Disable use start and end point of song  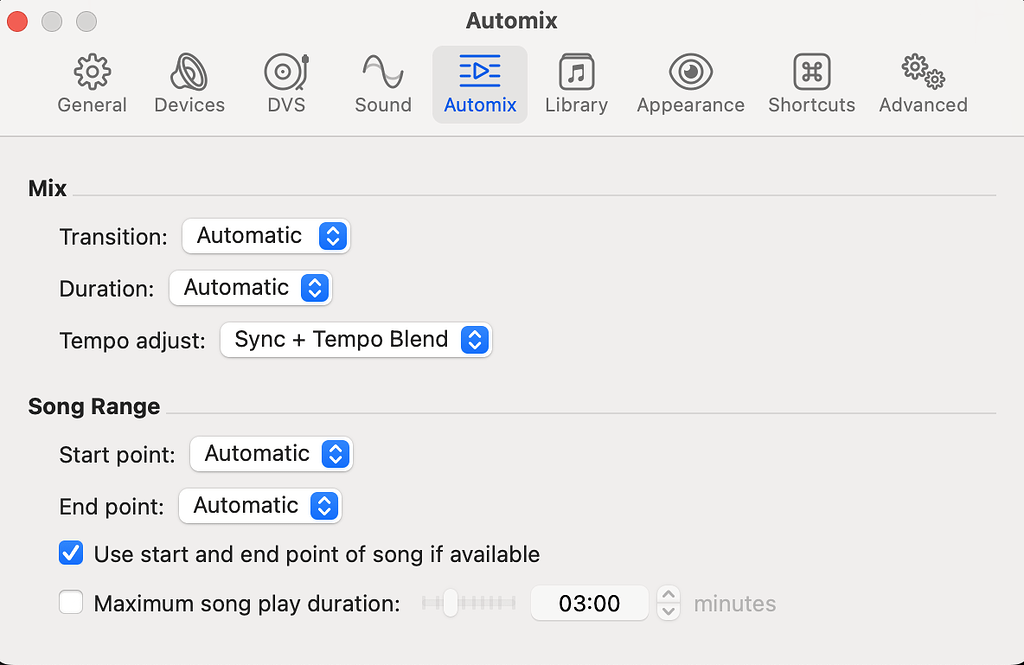click(71, 553)
